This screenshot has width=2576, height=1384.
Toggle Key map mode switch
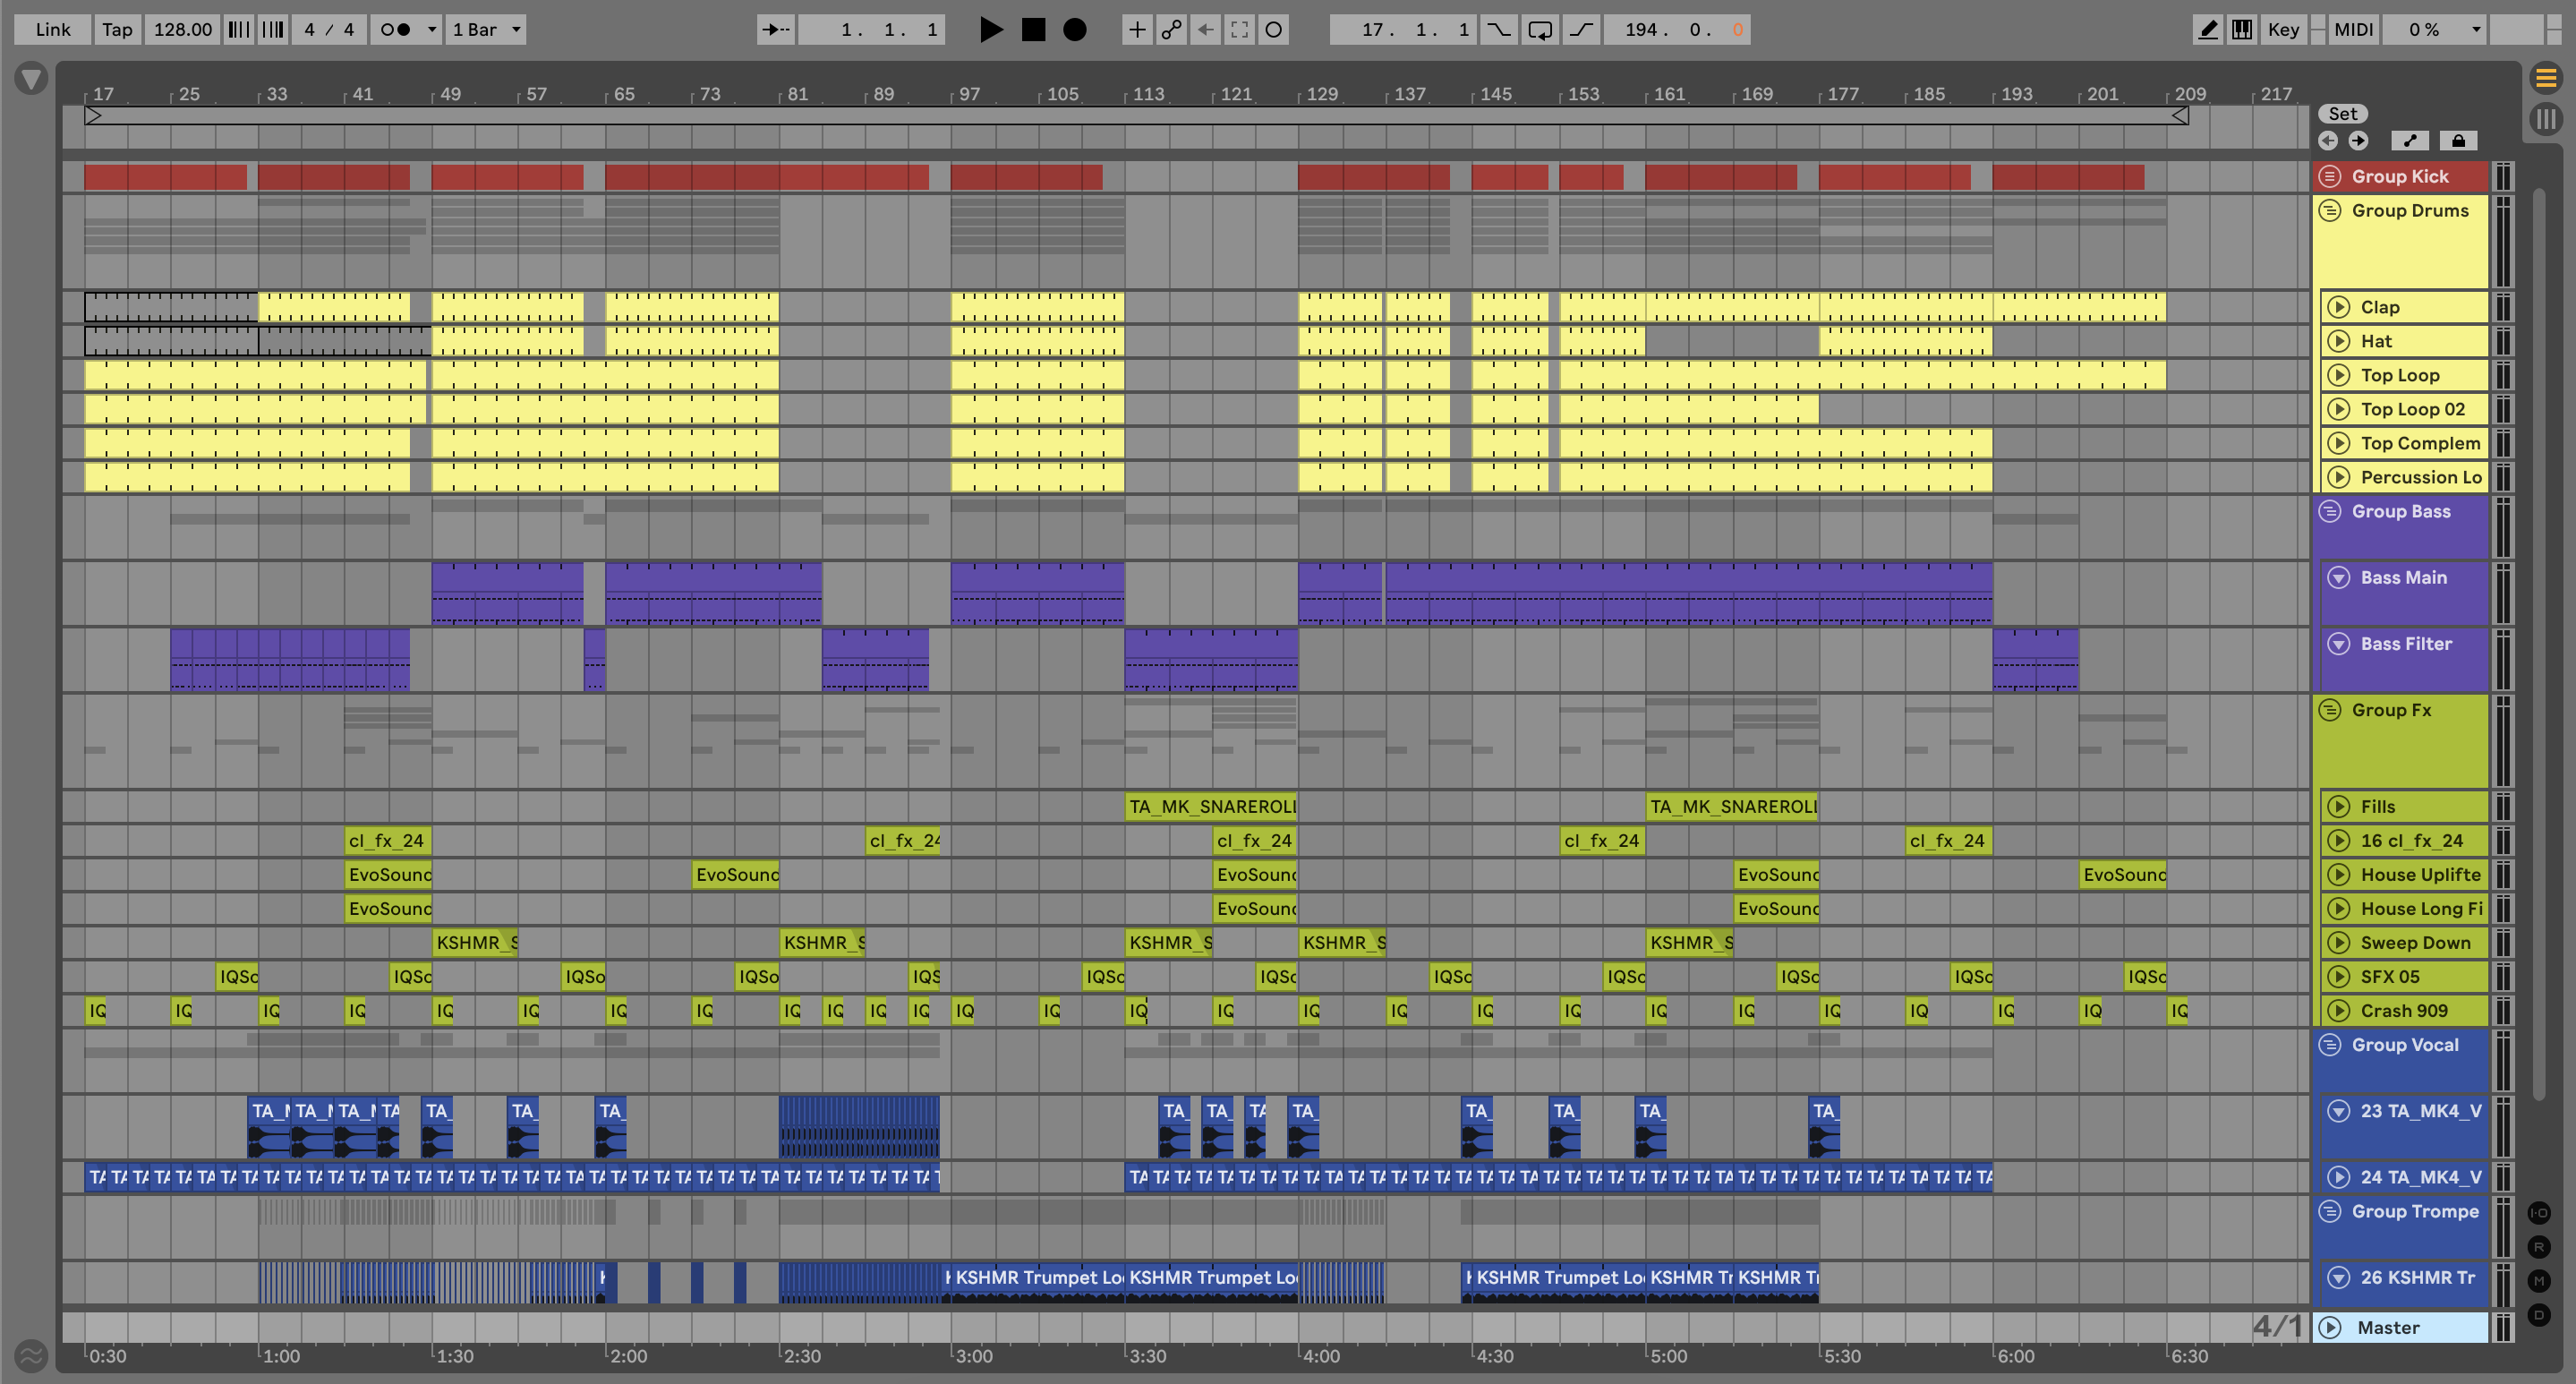point(2283,29)
